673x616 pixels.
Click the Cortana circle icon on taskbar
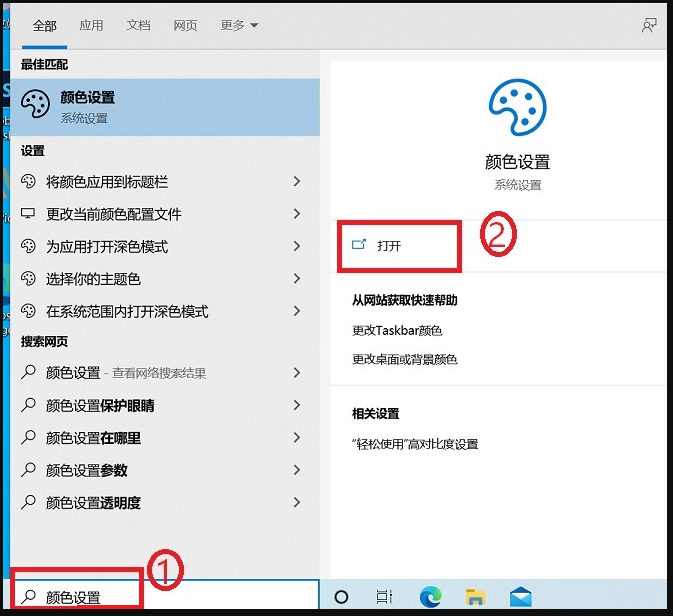click(x=341, y=597)
